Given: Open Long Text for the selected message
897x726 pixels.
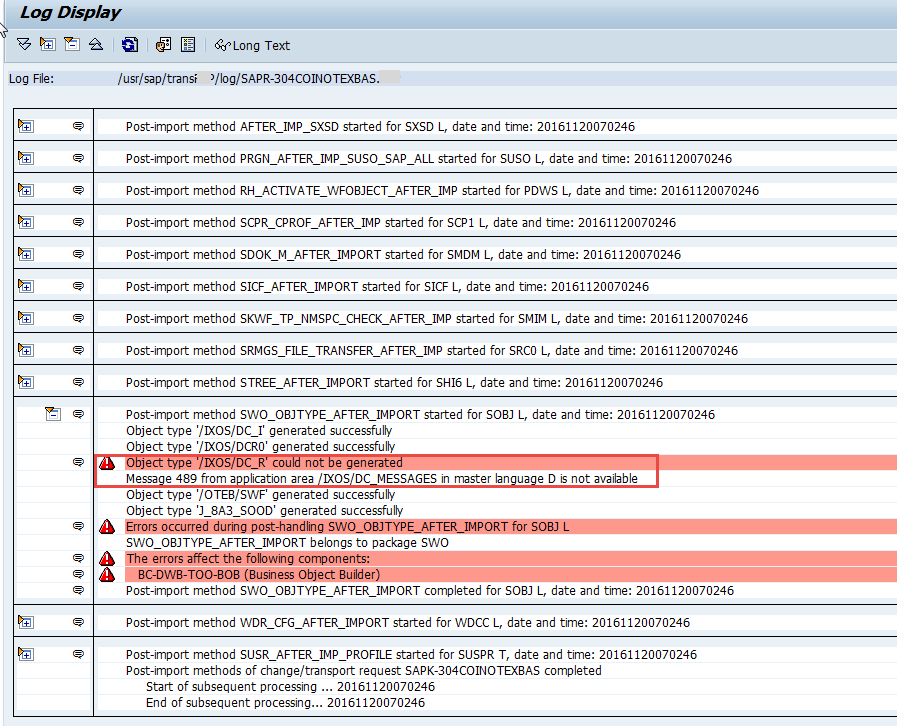Looking at the screenshot, I should [252, 45].
